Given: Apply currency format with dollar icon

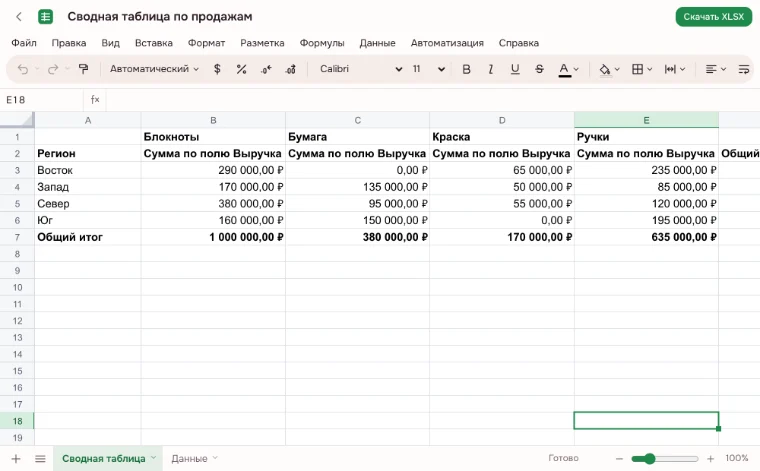Looking at the screenshot, I should point(217,69).
